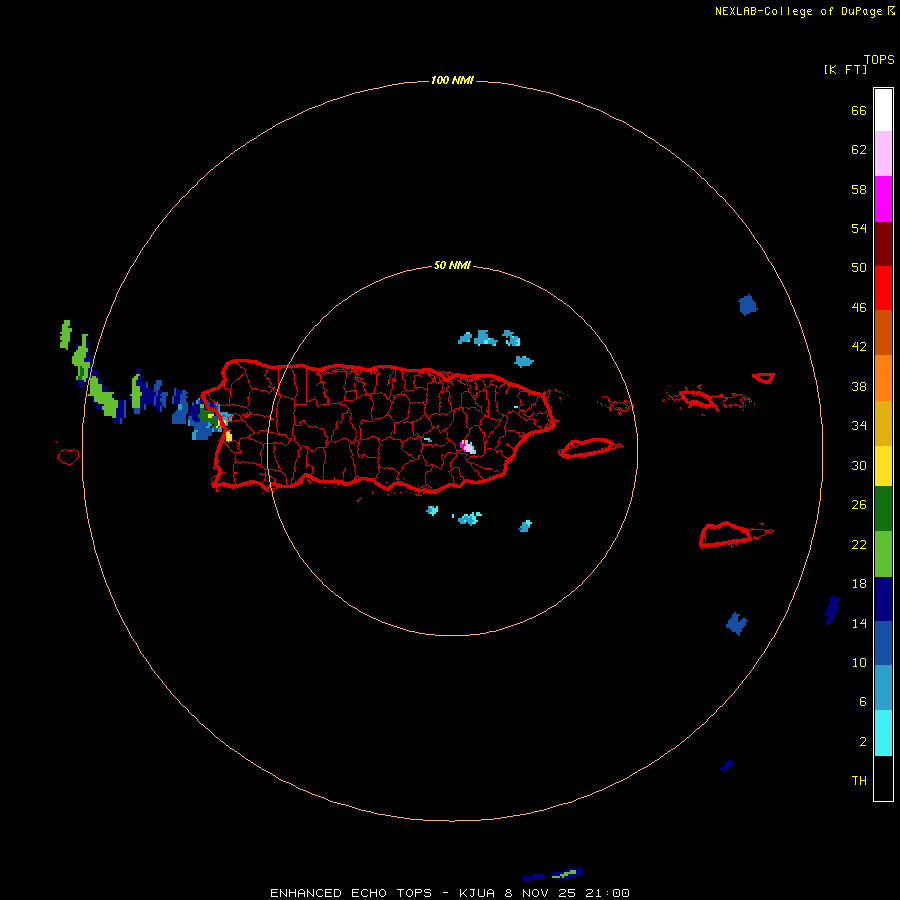Choose the bright red legend swatch
Image resolution: width=900 pixels, height=900 pixels.
[x=883, y=288]
